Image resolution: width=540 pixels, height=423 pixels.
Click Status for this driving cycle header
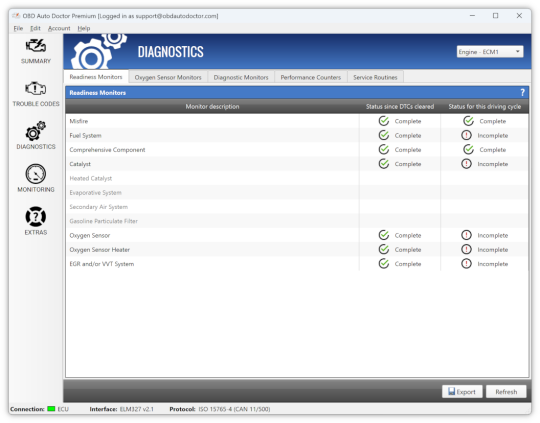(485, 106)
